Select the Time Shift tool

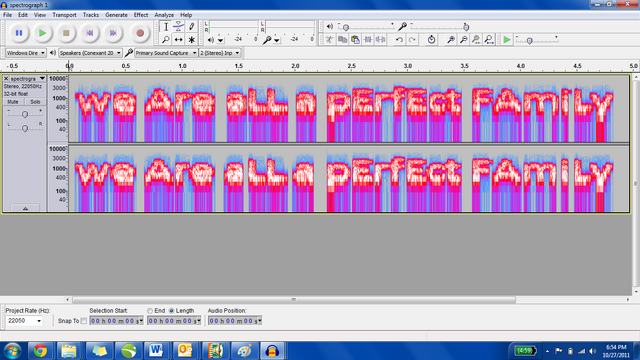(178, 40)
